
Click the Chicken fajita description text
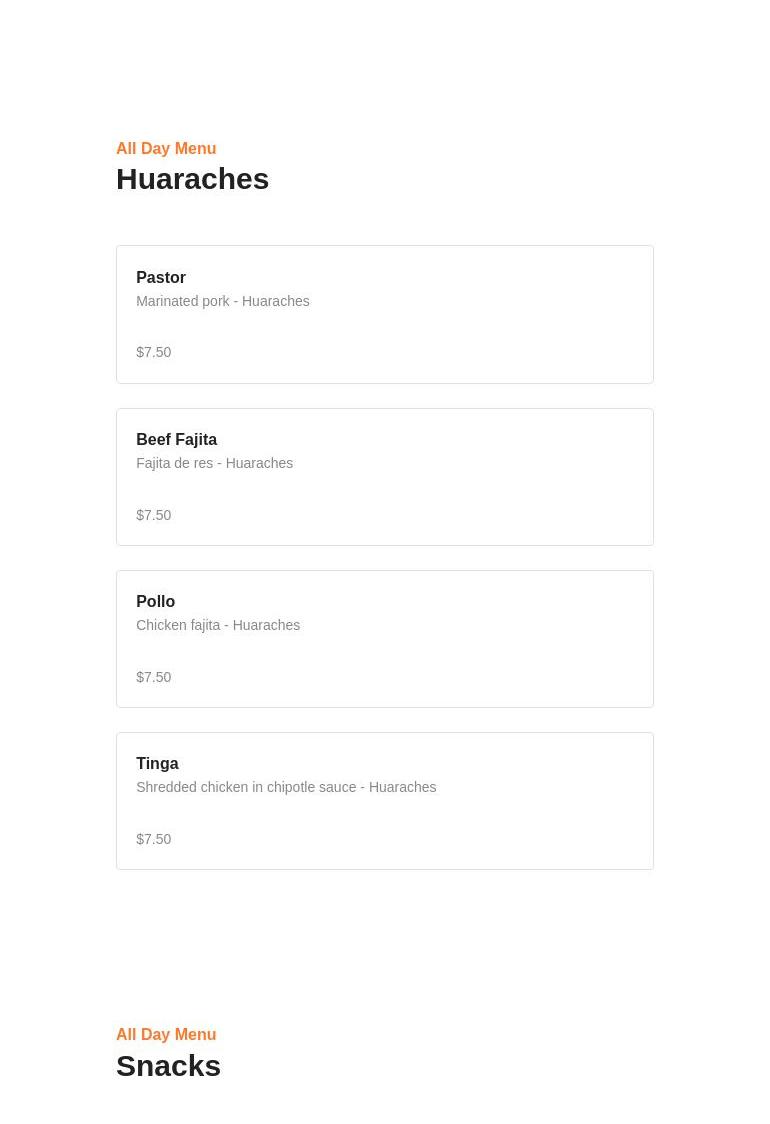218,625
